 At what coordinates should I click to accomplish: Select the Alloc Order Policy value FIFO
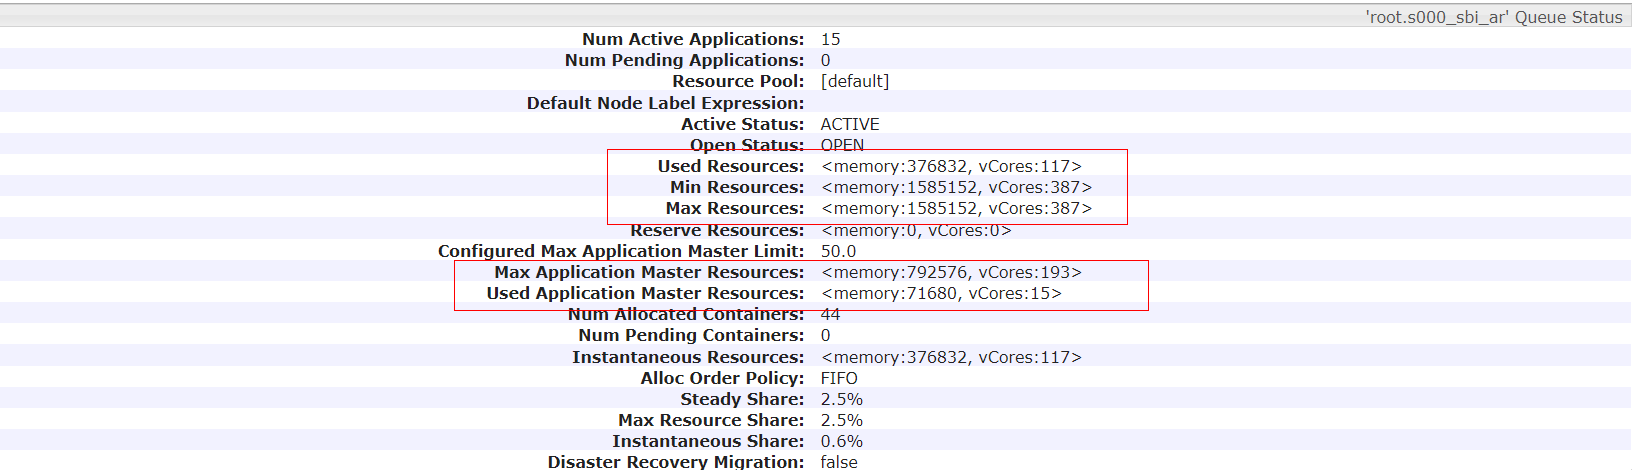click(x=839, y=378)
